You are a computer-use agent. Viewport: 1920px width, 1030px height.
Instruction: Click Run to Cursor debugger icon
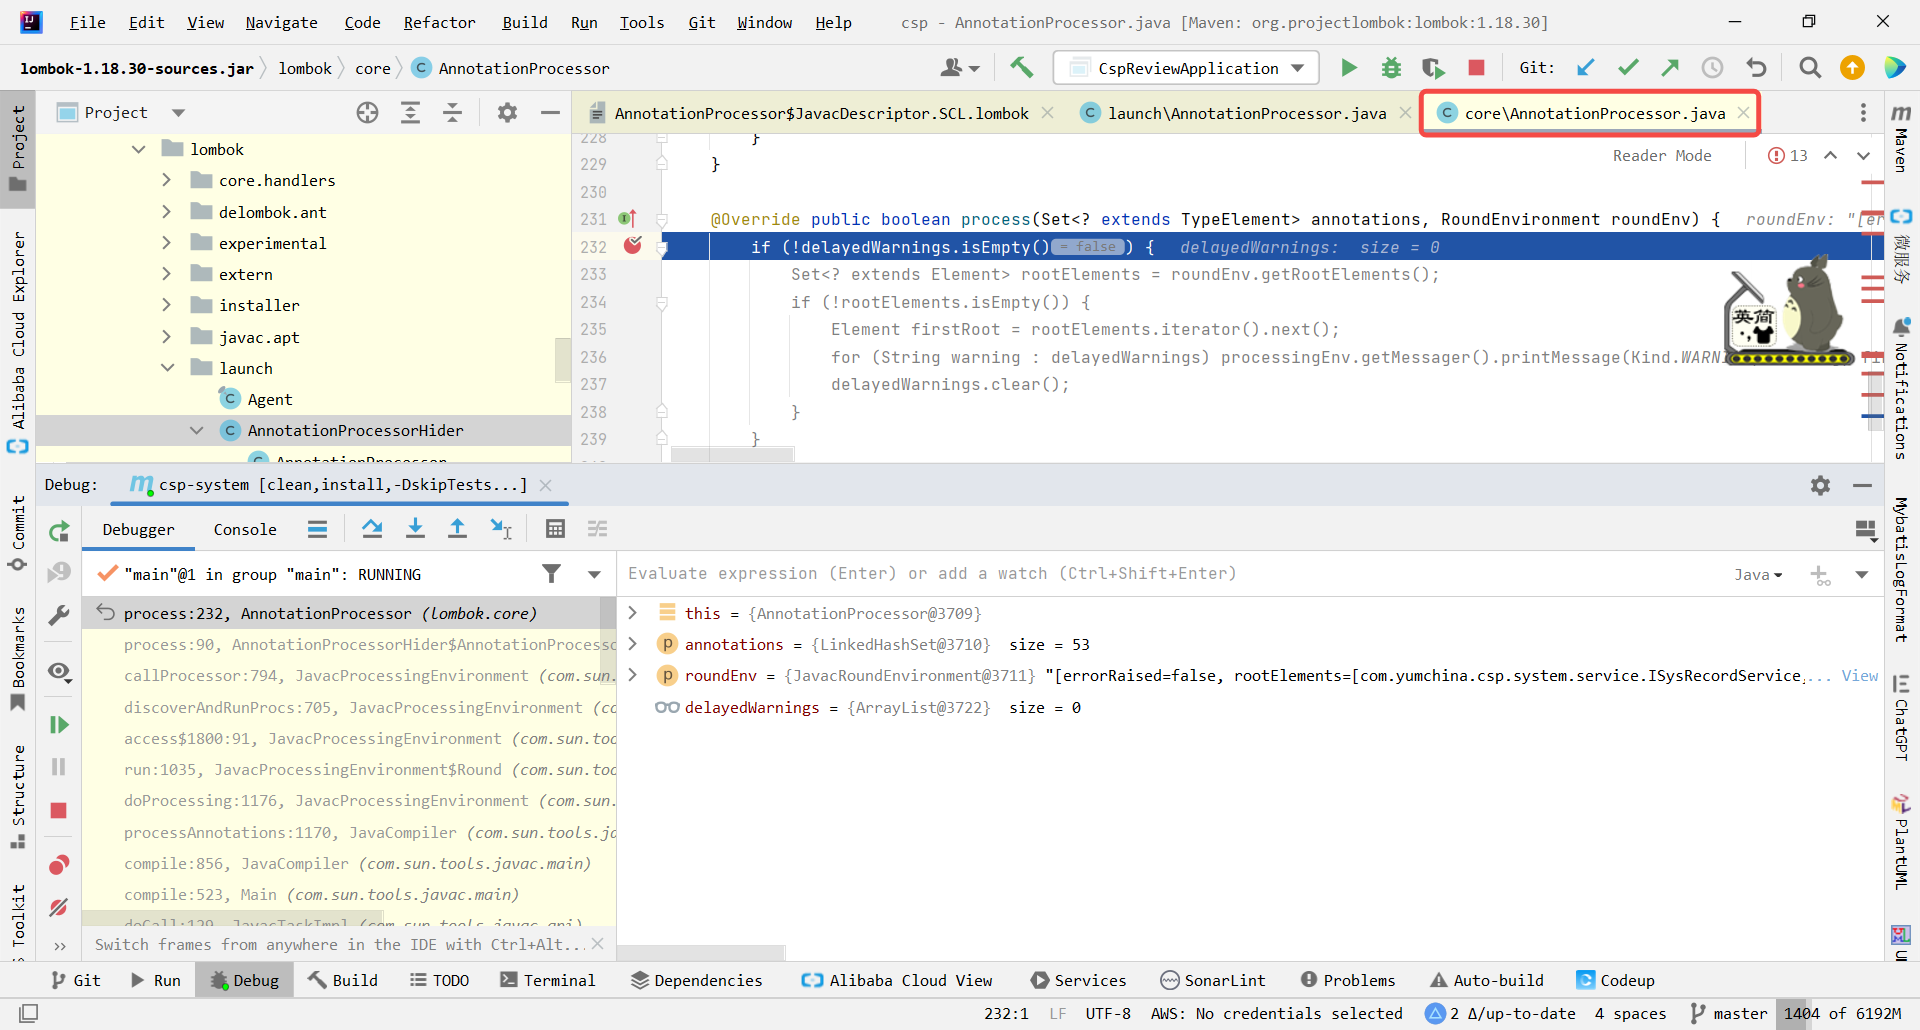[501, 529]
